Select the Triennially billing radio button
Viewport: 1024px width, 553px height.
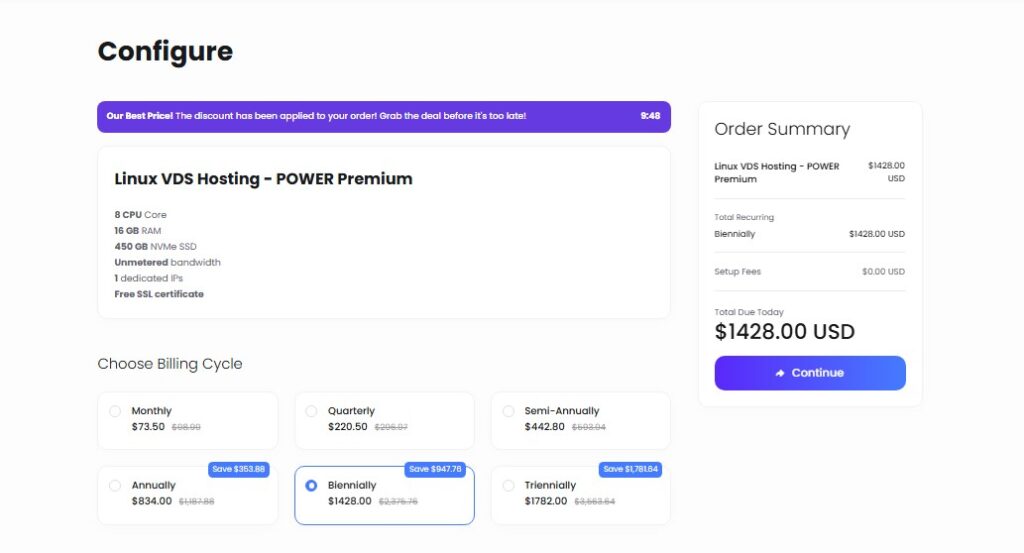tap(508, 485)
